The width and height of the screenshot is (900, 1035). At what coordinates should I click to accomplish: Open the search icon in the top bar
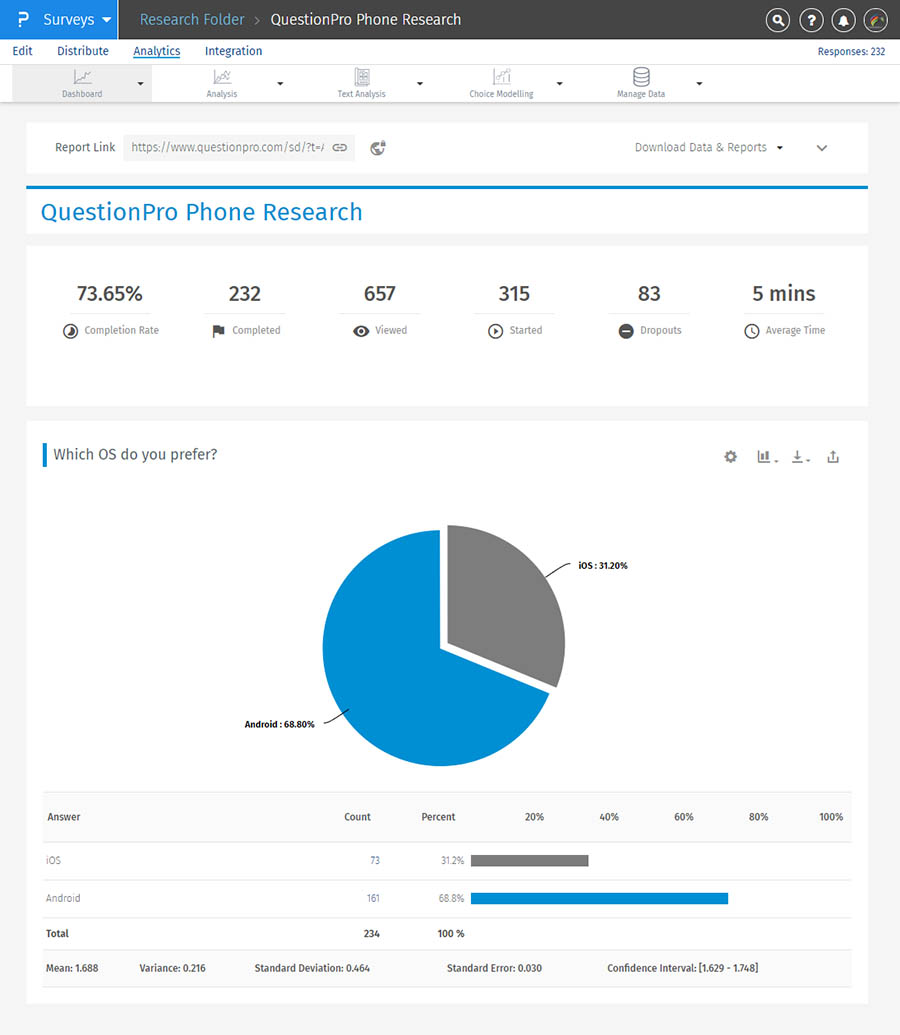tap(777, 20)
